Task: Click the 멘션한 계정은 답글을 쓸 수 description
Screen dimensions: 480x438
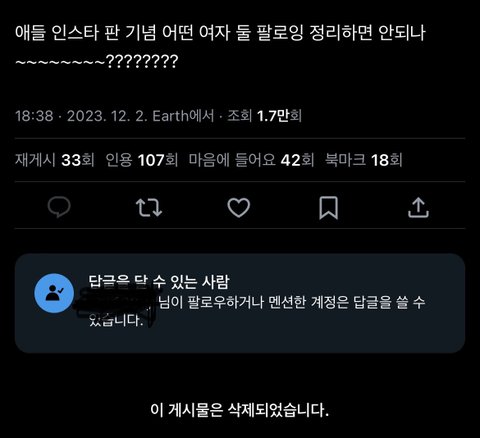Action: (x=347, y=302)
